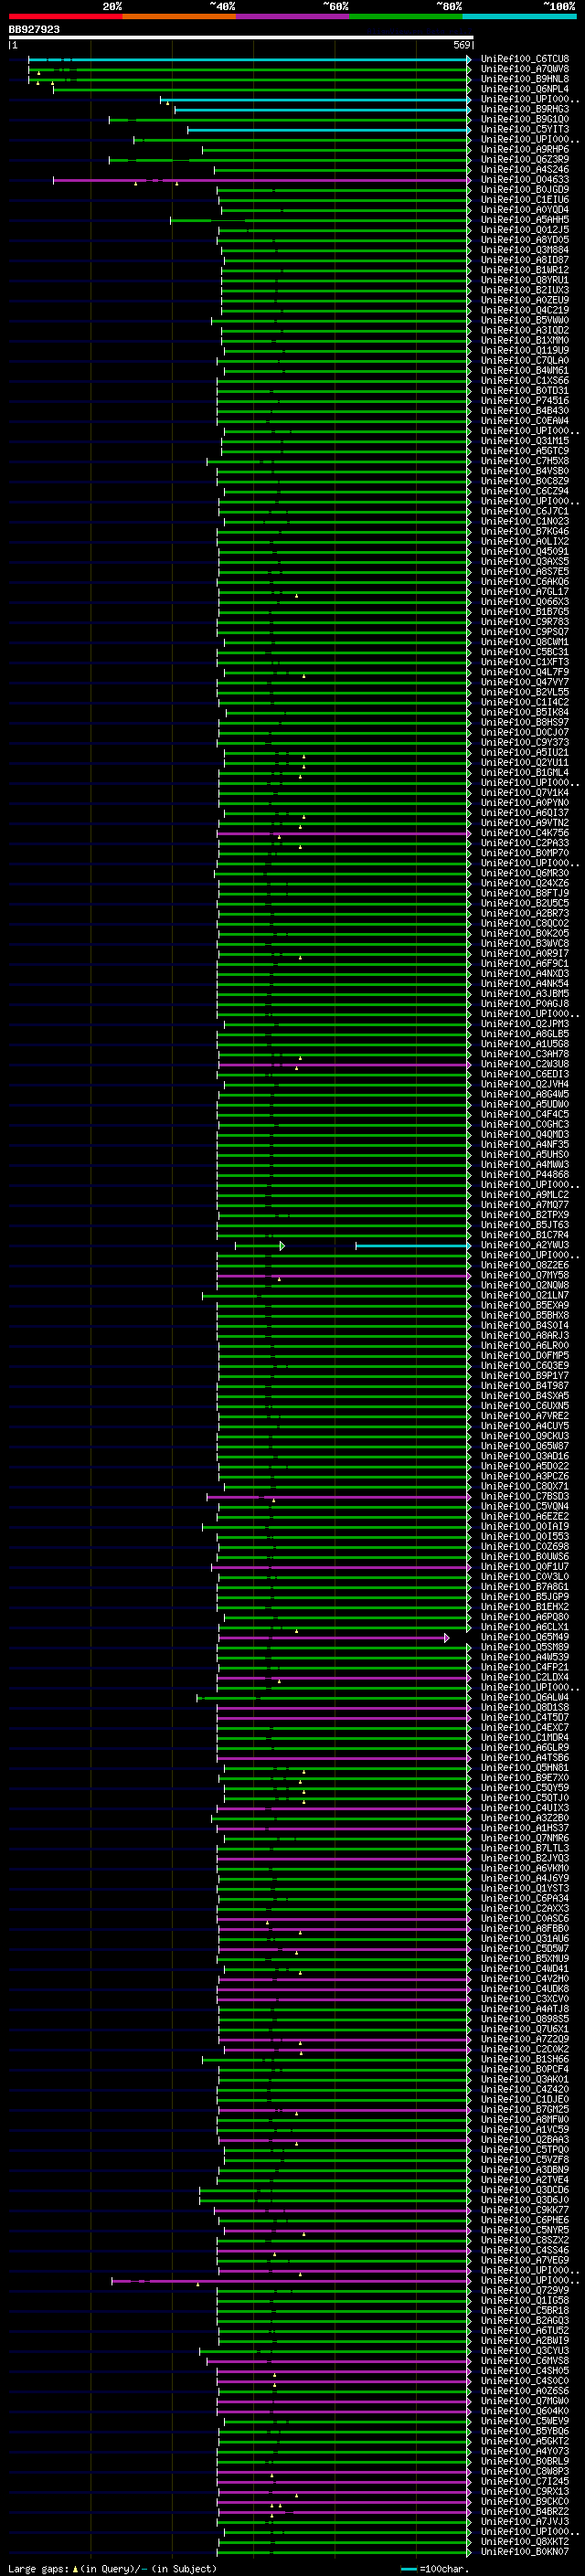Select the UniRef100_B7GM25 label
Viewport: 585px width, 2576px height.
(525, 2110)
